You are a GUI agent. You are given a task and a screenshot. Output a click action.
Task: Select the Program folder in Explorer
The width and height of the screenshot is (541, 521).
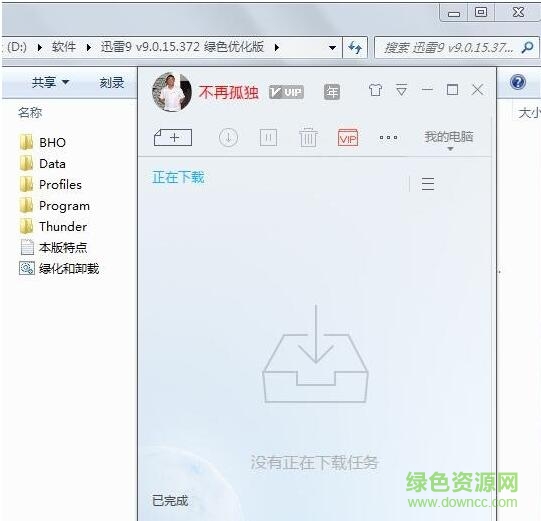(55, 206)
